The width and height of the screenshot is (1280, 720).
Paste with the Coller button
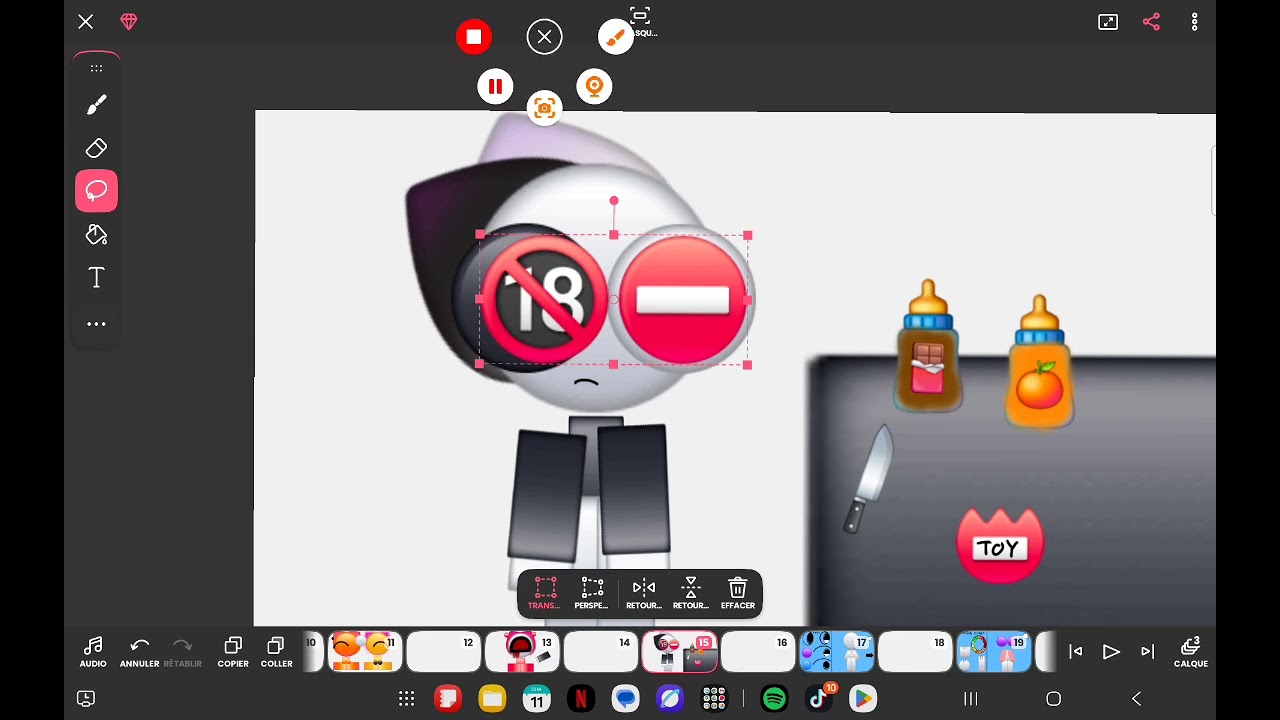[276, 652]
